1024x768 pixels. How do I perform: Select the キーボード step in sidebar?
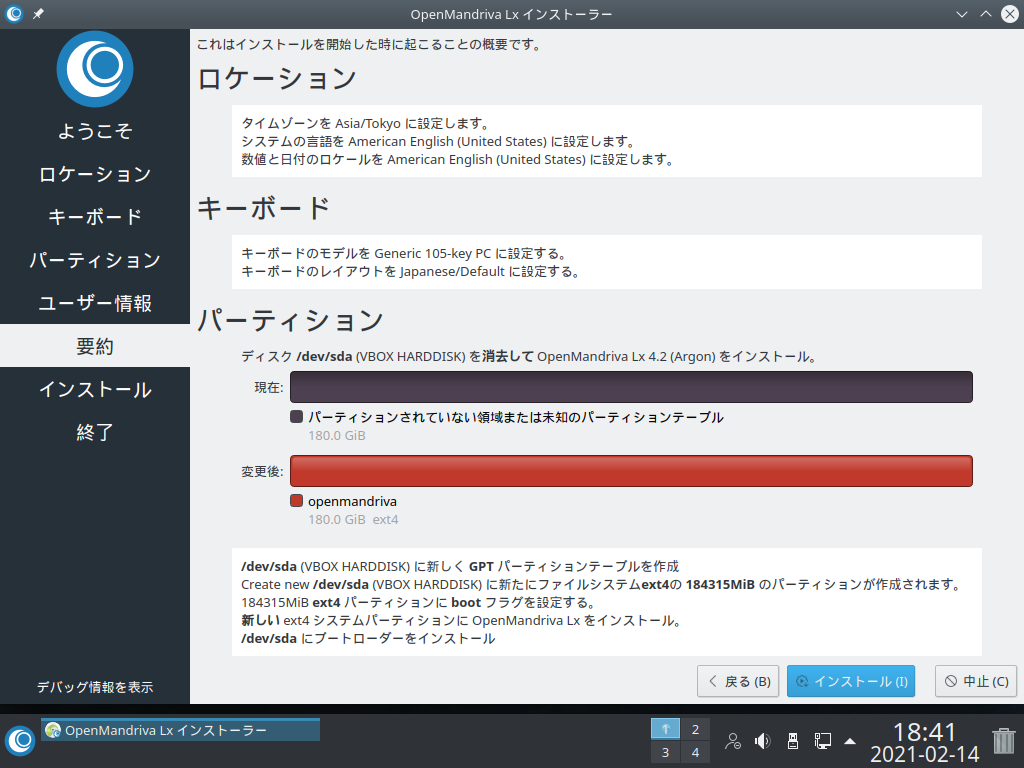click(95, 217)
